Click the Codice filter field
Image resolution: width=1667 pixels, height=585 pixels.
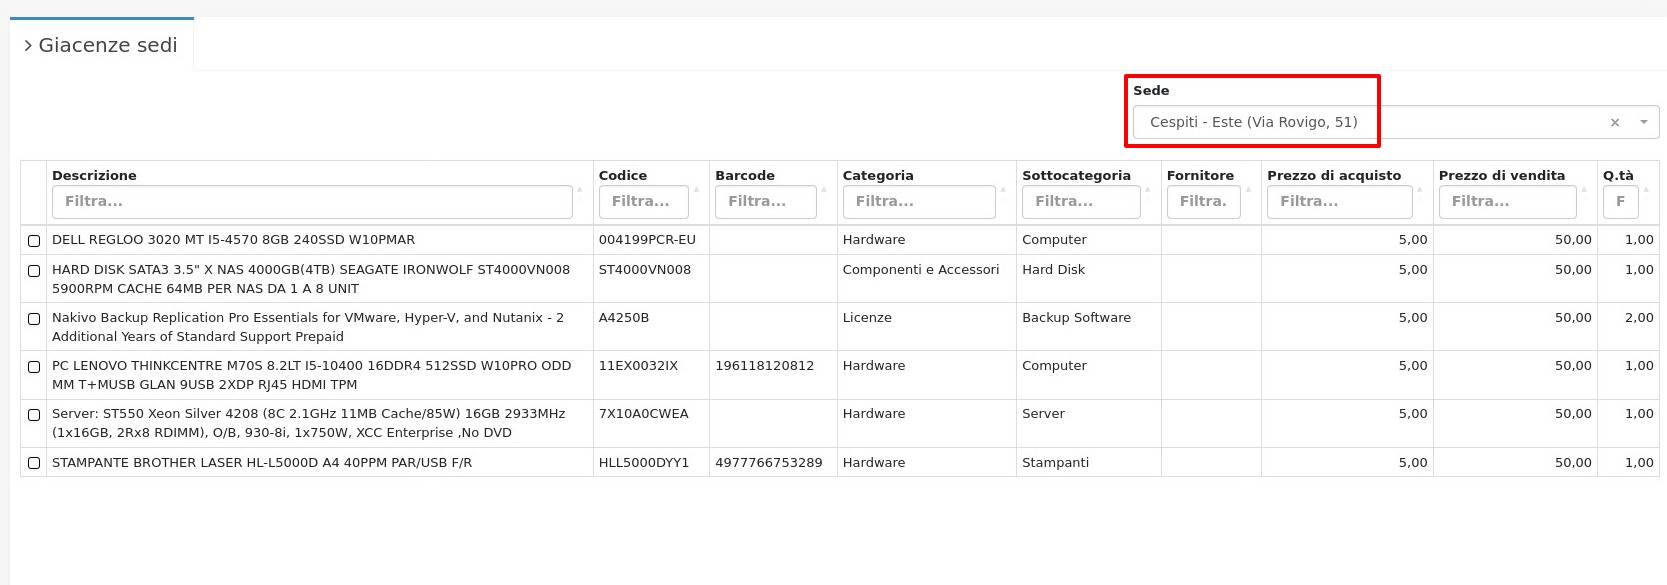[x=643, y=202]
